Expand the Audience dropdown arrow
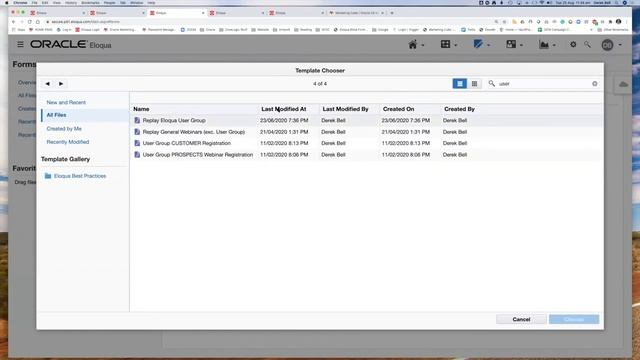The image size is (640, 360). click(521, 45)
